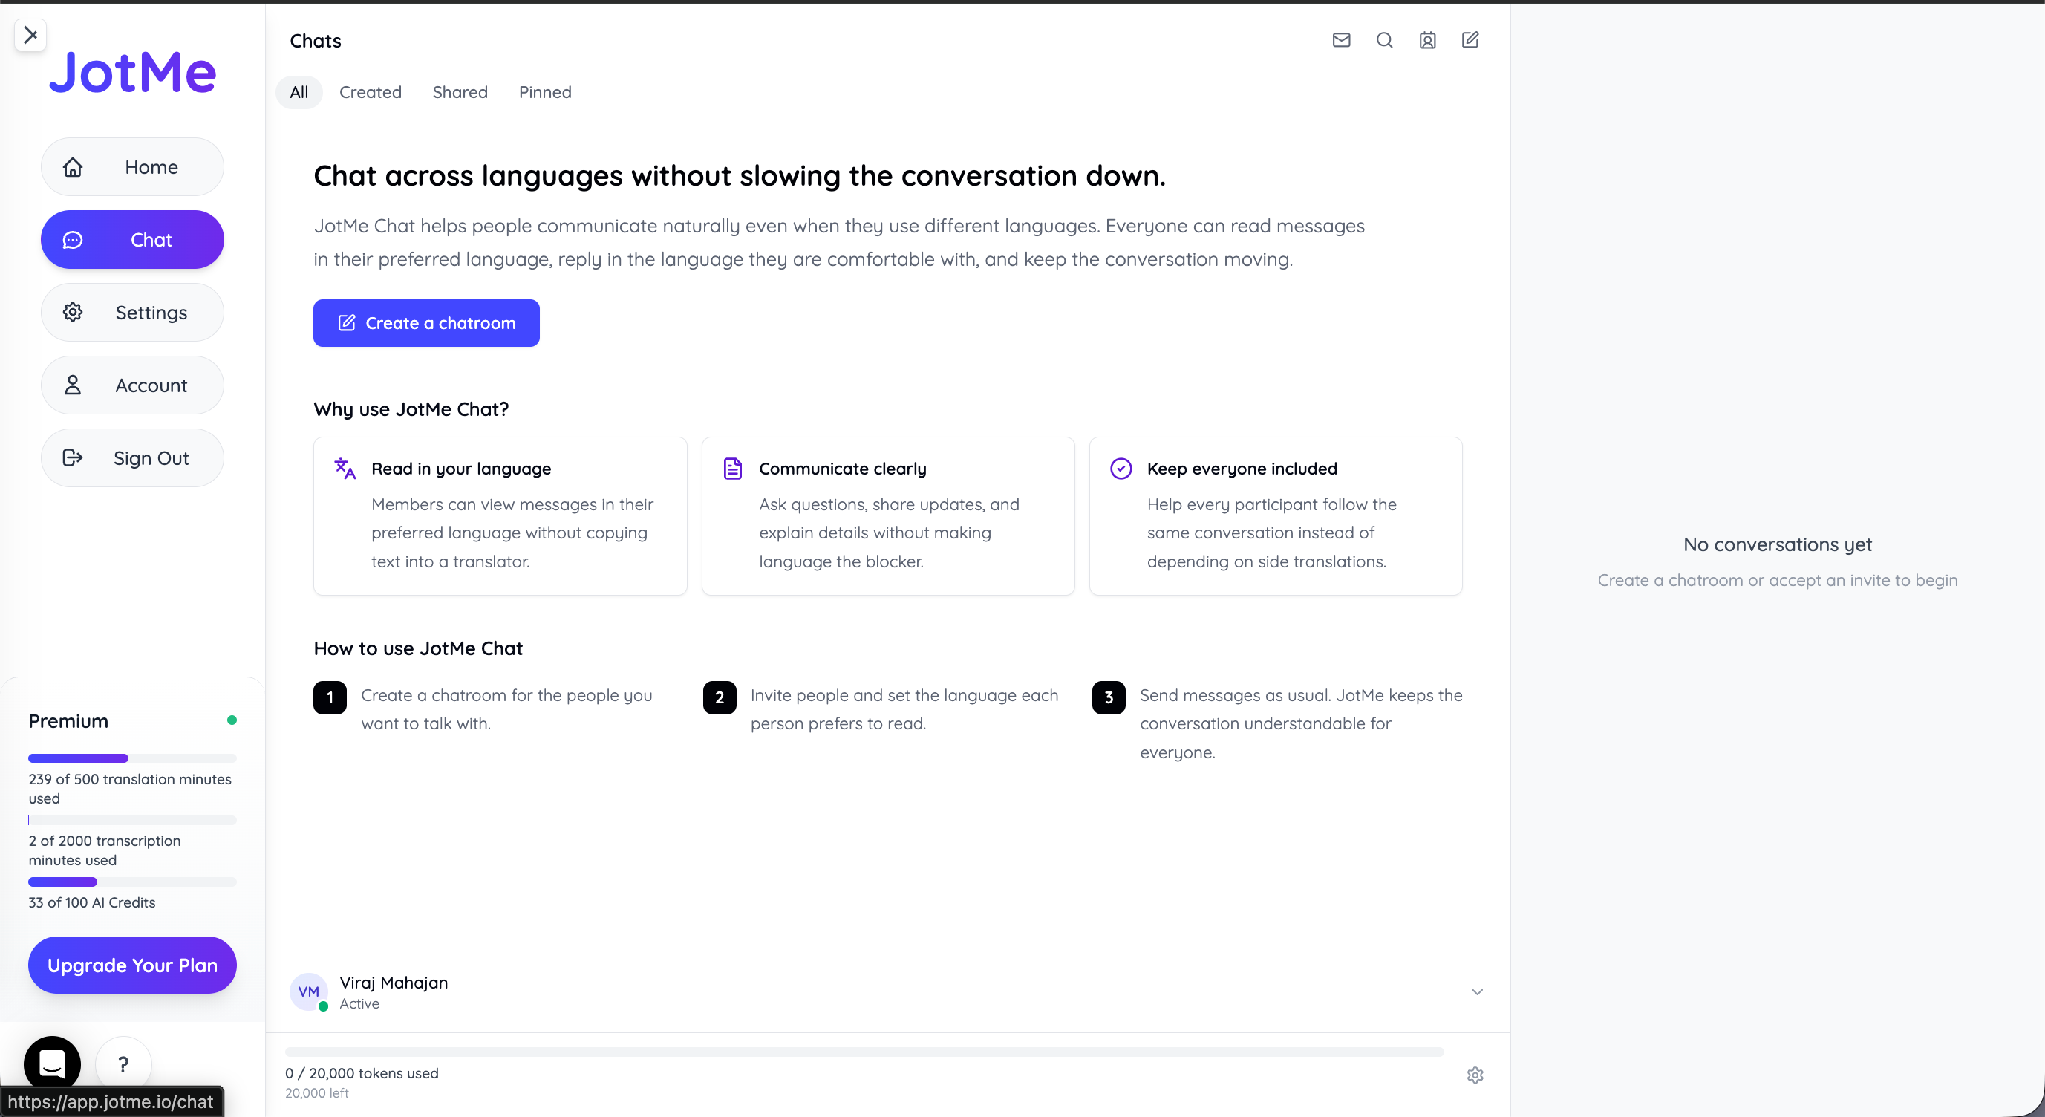Click the question mark help button
The image size is (2045, 1117).
[123, 1064]
